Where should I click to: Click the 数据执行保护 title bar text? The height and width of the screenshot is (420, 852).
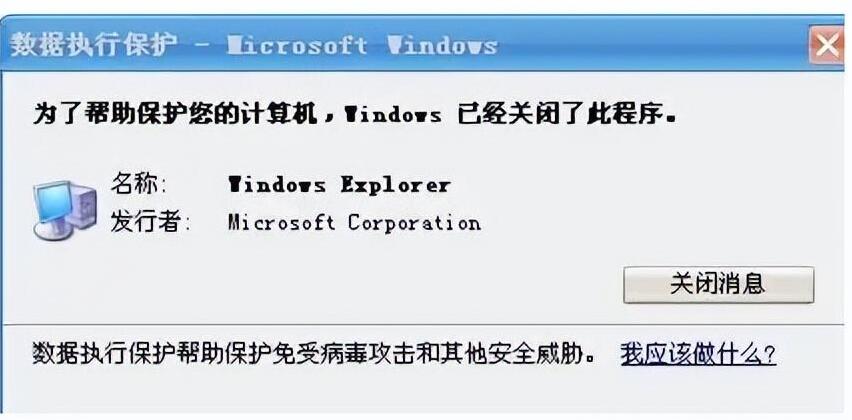tap(94, 45)
